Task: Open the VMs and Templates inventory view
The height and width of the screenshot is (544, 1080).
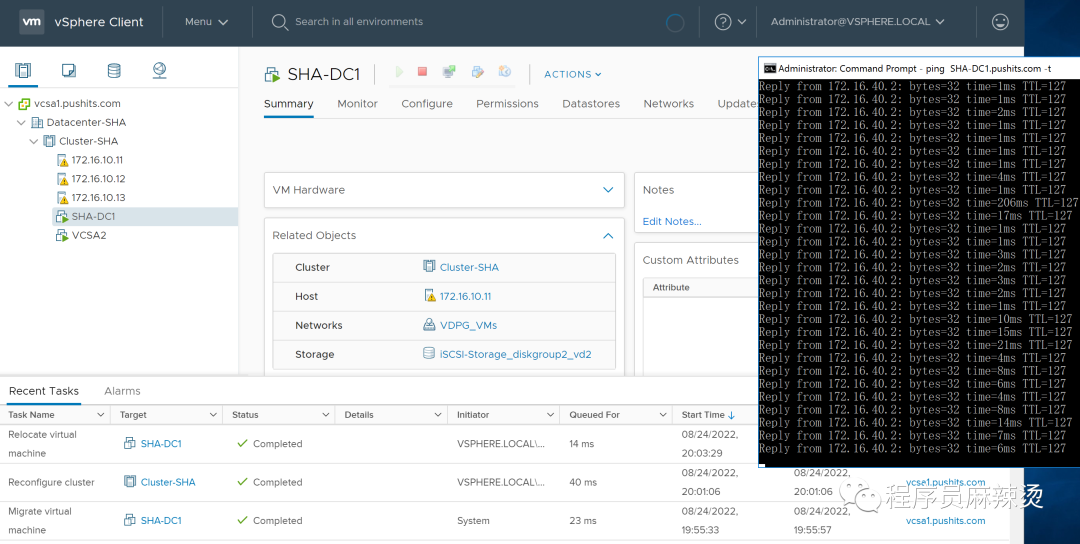Action: [x=69, y=70]
